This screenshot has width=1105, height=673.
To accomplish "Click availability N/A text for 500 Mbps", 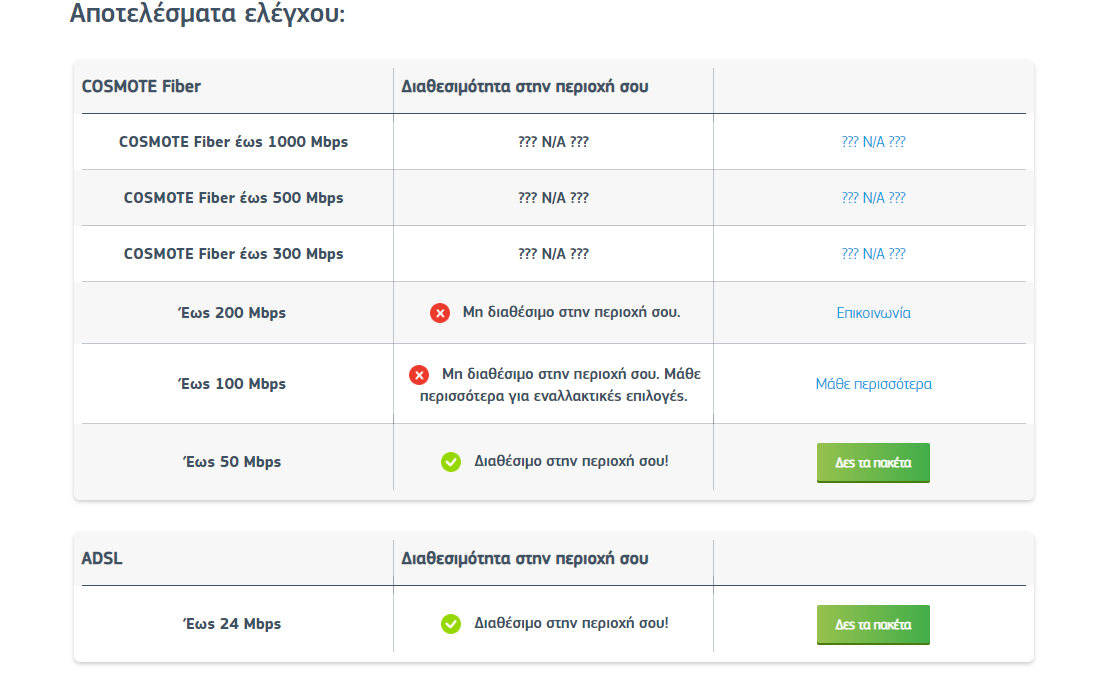I will 553,198.
